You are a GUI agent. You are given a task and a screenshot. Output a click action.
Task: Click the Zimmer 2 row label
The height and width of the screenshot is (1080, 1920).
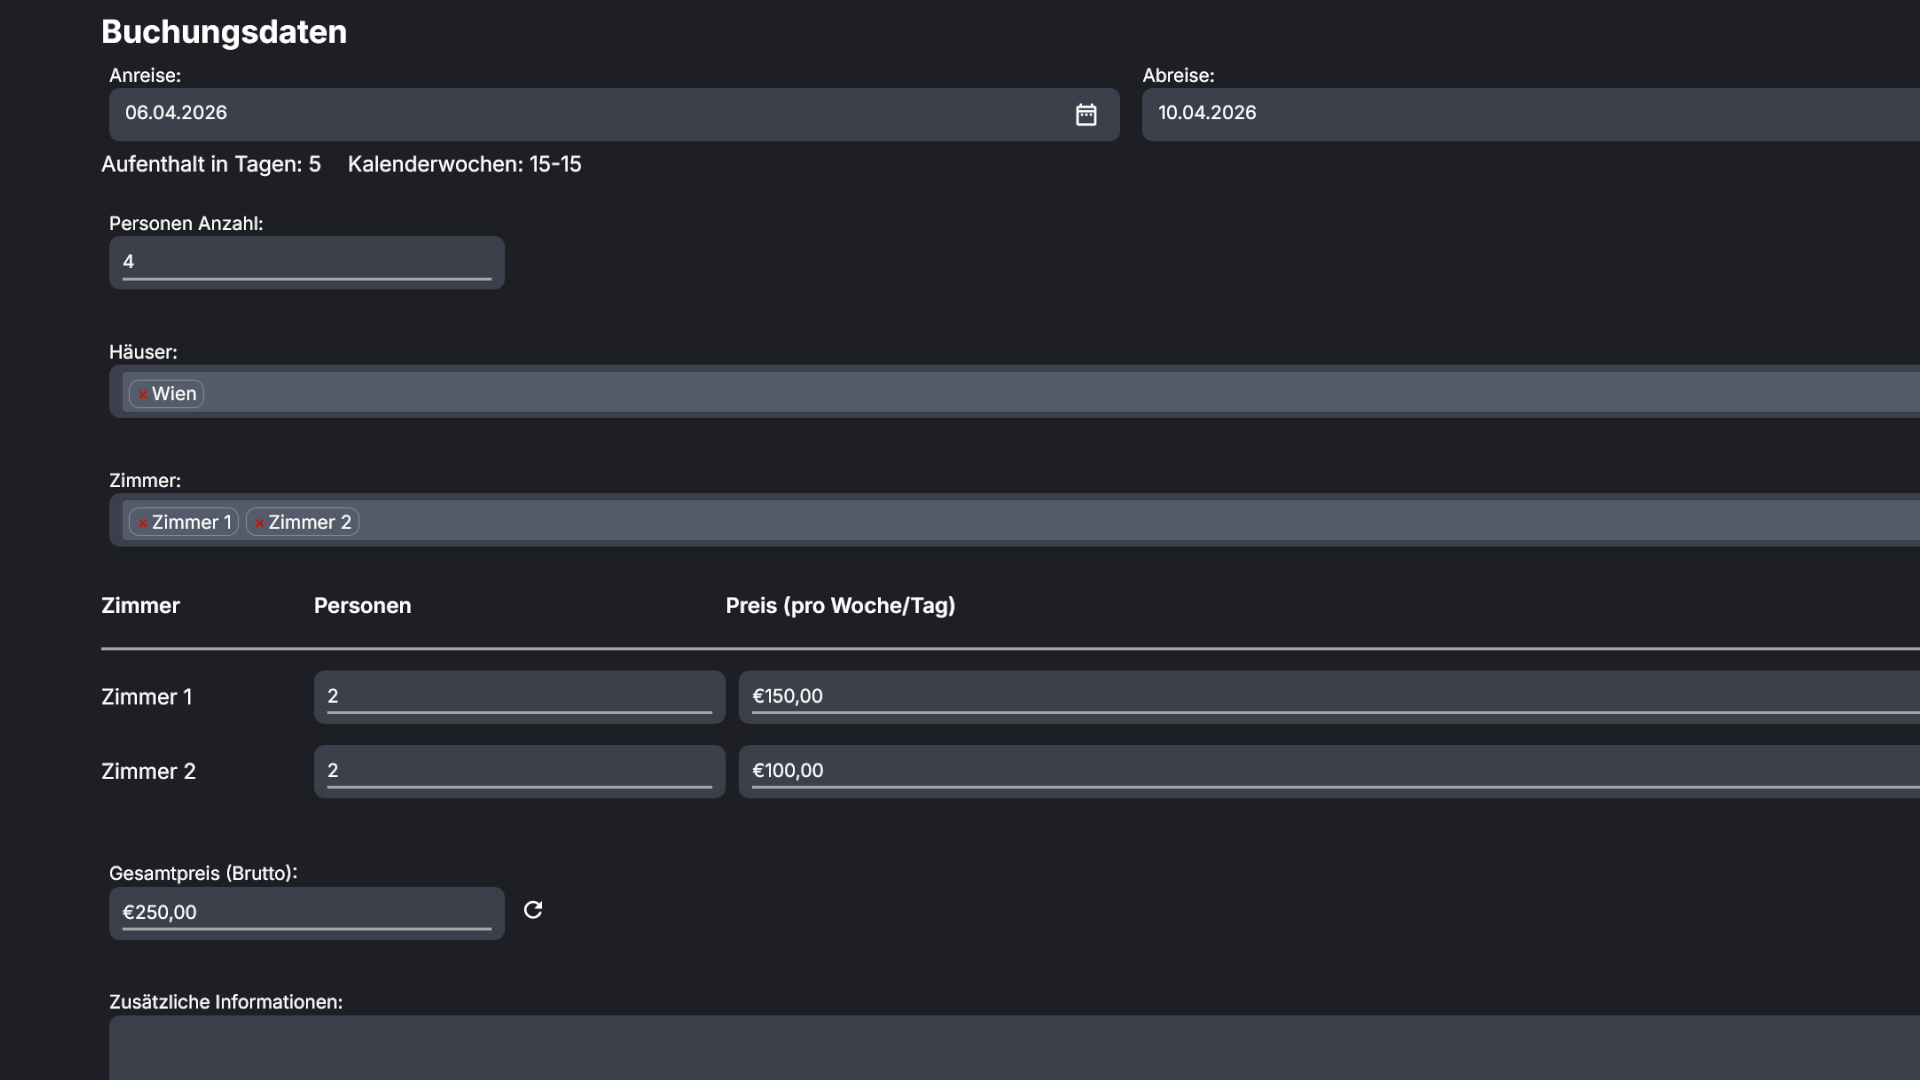[148, 771]
